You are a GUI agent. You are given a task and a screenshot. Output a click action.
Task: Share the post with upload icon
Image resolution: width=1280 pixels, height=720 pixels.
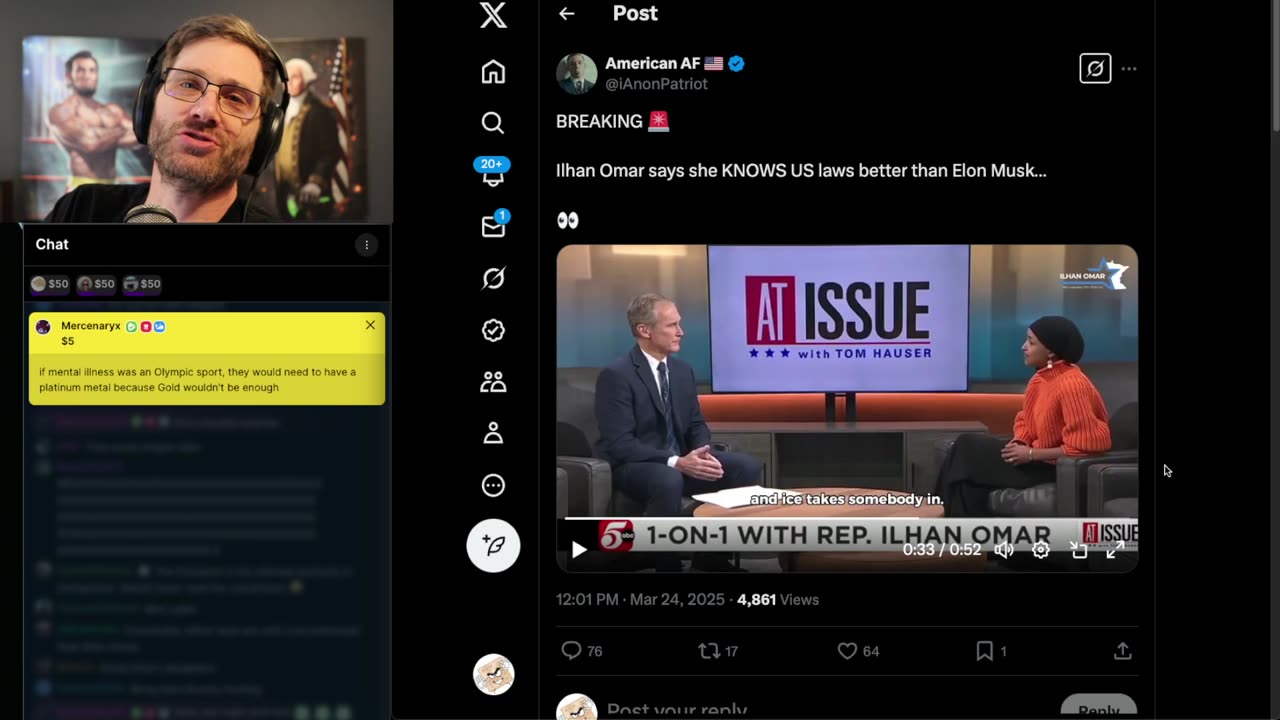pos(1122,651)
